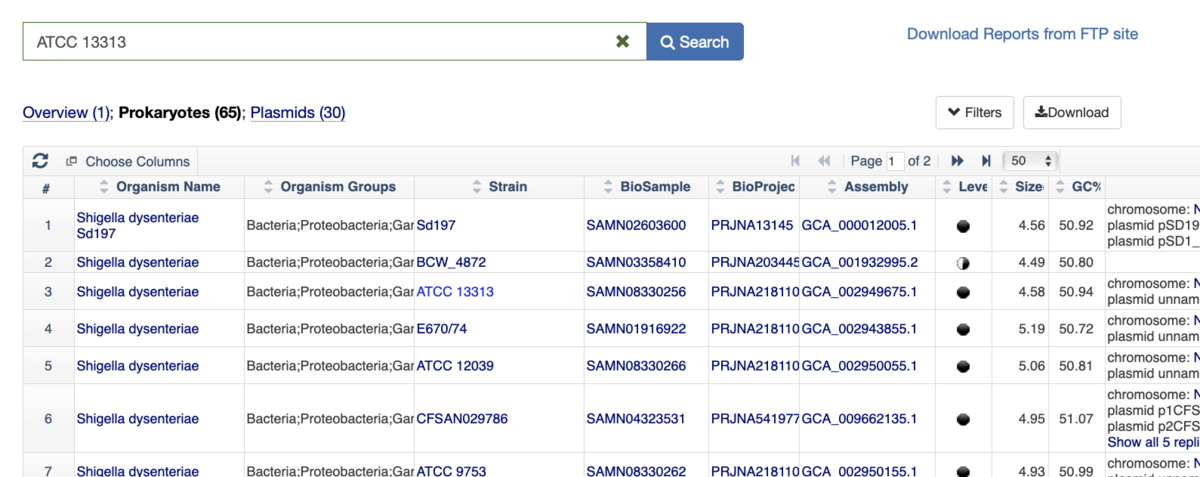Click the Search button
This screenshot has height=477, width=1200.
(695, 42)
